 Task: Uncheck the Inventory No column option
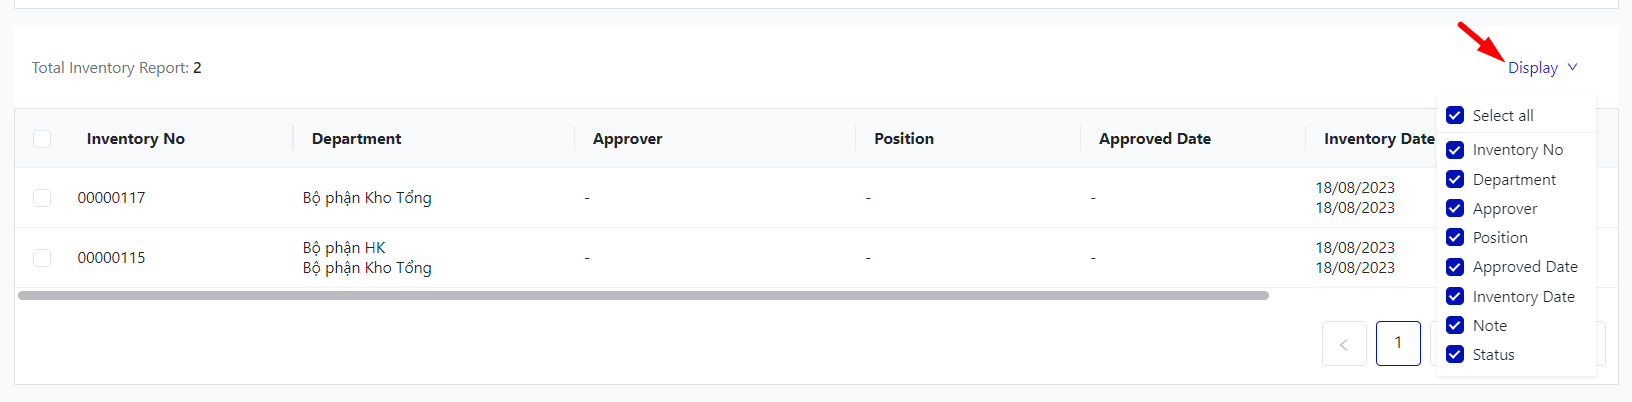coord(1455,150)
